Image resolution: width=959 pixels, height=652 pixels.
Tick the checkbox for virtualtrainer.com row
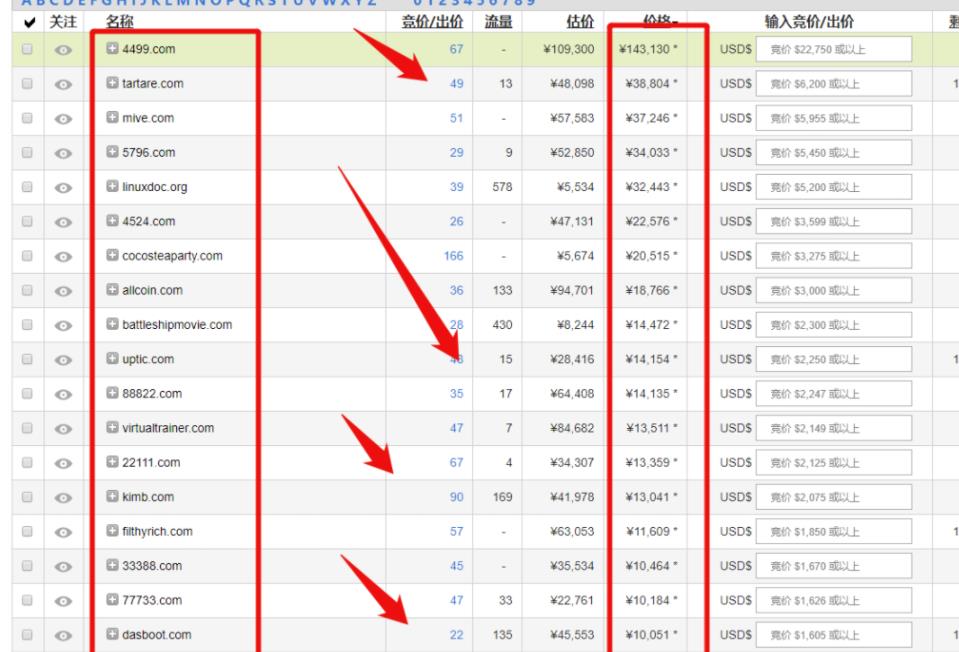coord(26,429)
